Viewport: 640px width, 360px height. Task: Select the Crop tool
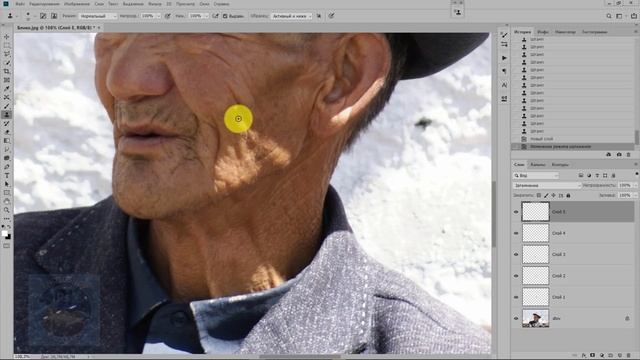click(x=7, y=71)
